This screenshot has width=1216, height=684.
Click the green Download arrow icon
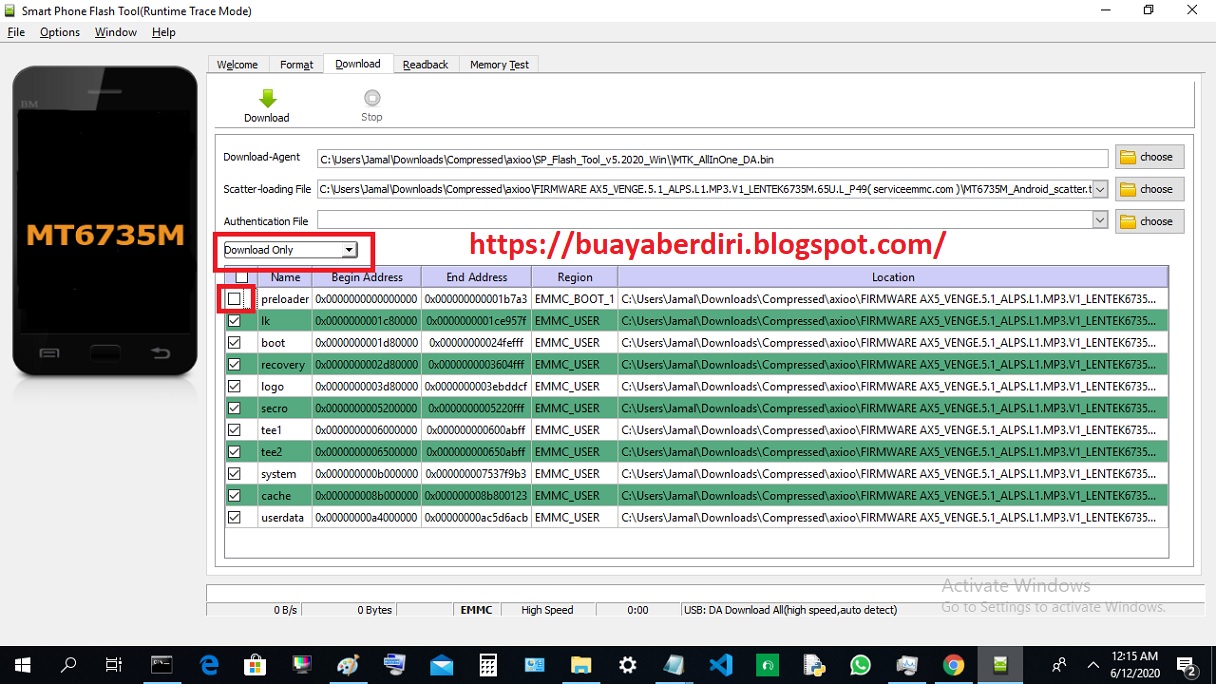[266, 97]
